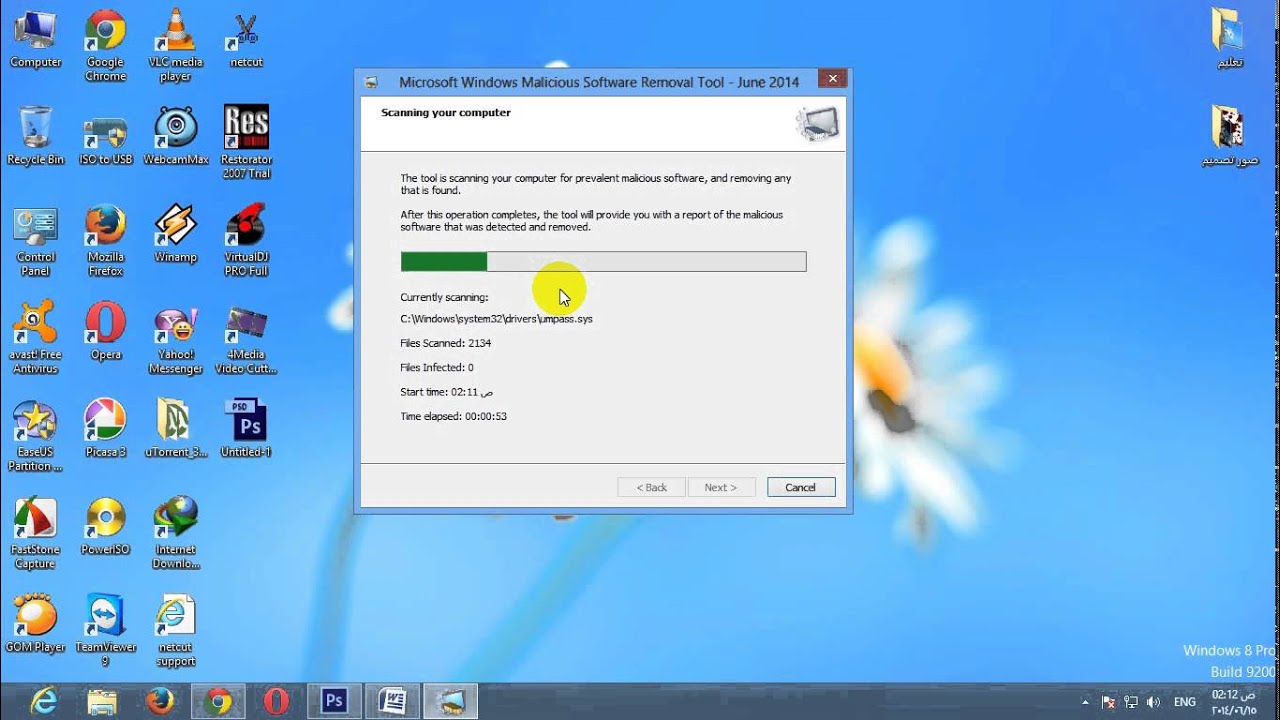This screenshot has width=1280, height=720.
Task: Select the uTorrent 3 desktop icon
Action: 175,429
